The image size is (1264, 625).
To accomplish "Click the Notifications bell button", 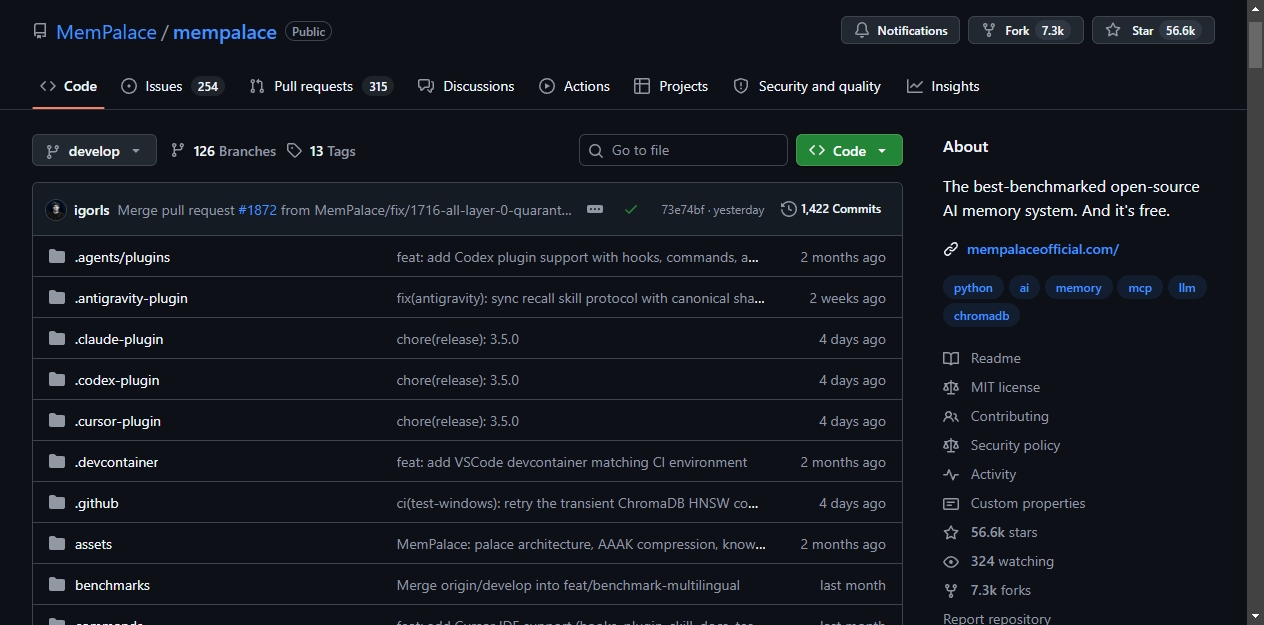I will tap(900, 30).
